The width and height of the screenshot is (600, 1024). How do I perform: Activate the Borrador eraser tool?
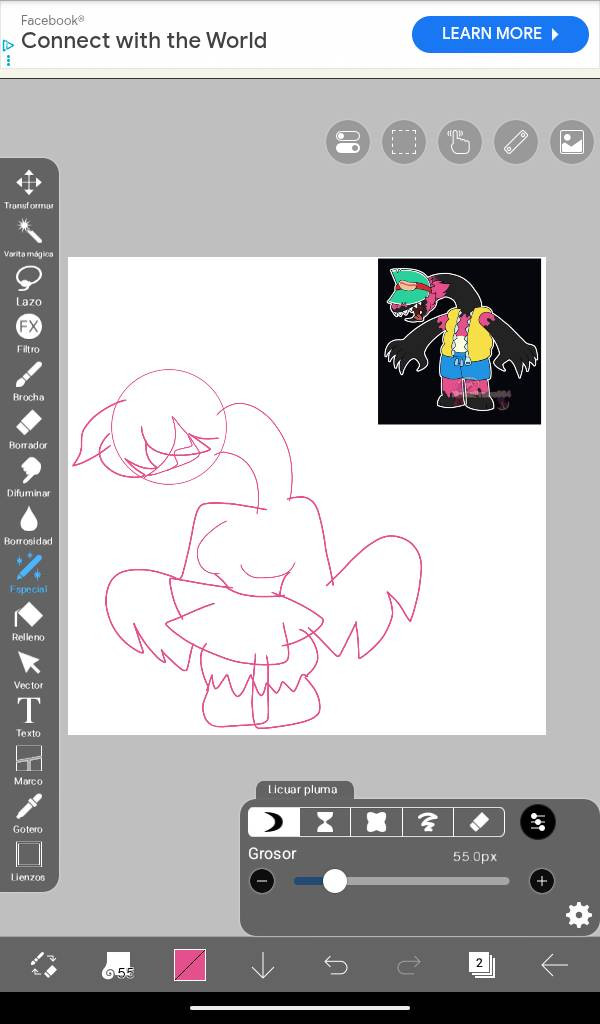29,430
